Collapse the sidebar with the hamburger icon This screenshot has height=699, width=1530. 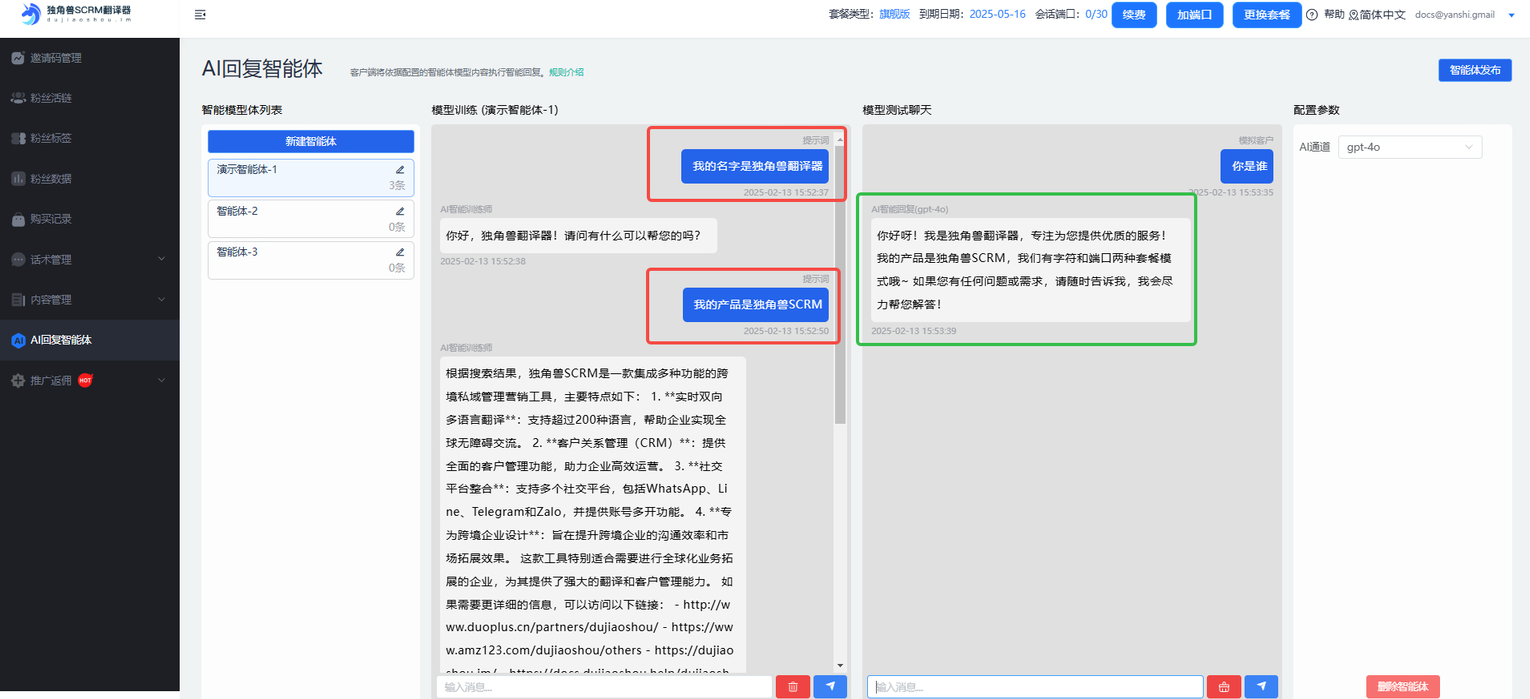199,14
